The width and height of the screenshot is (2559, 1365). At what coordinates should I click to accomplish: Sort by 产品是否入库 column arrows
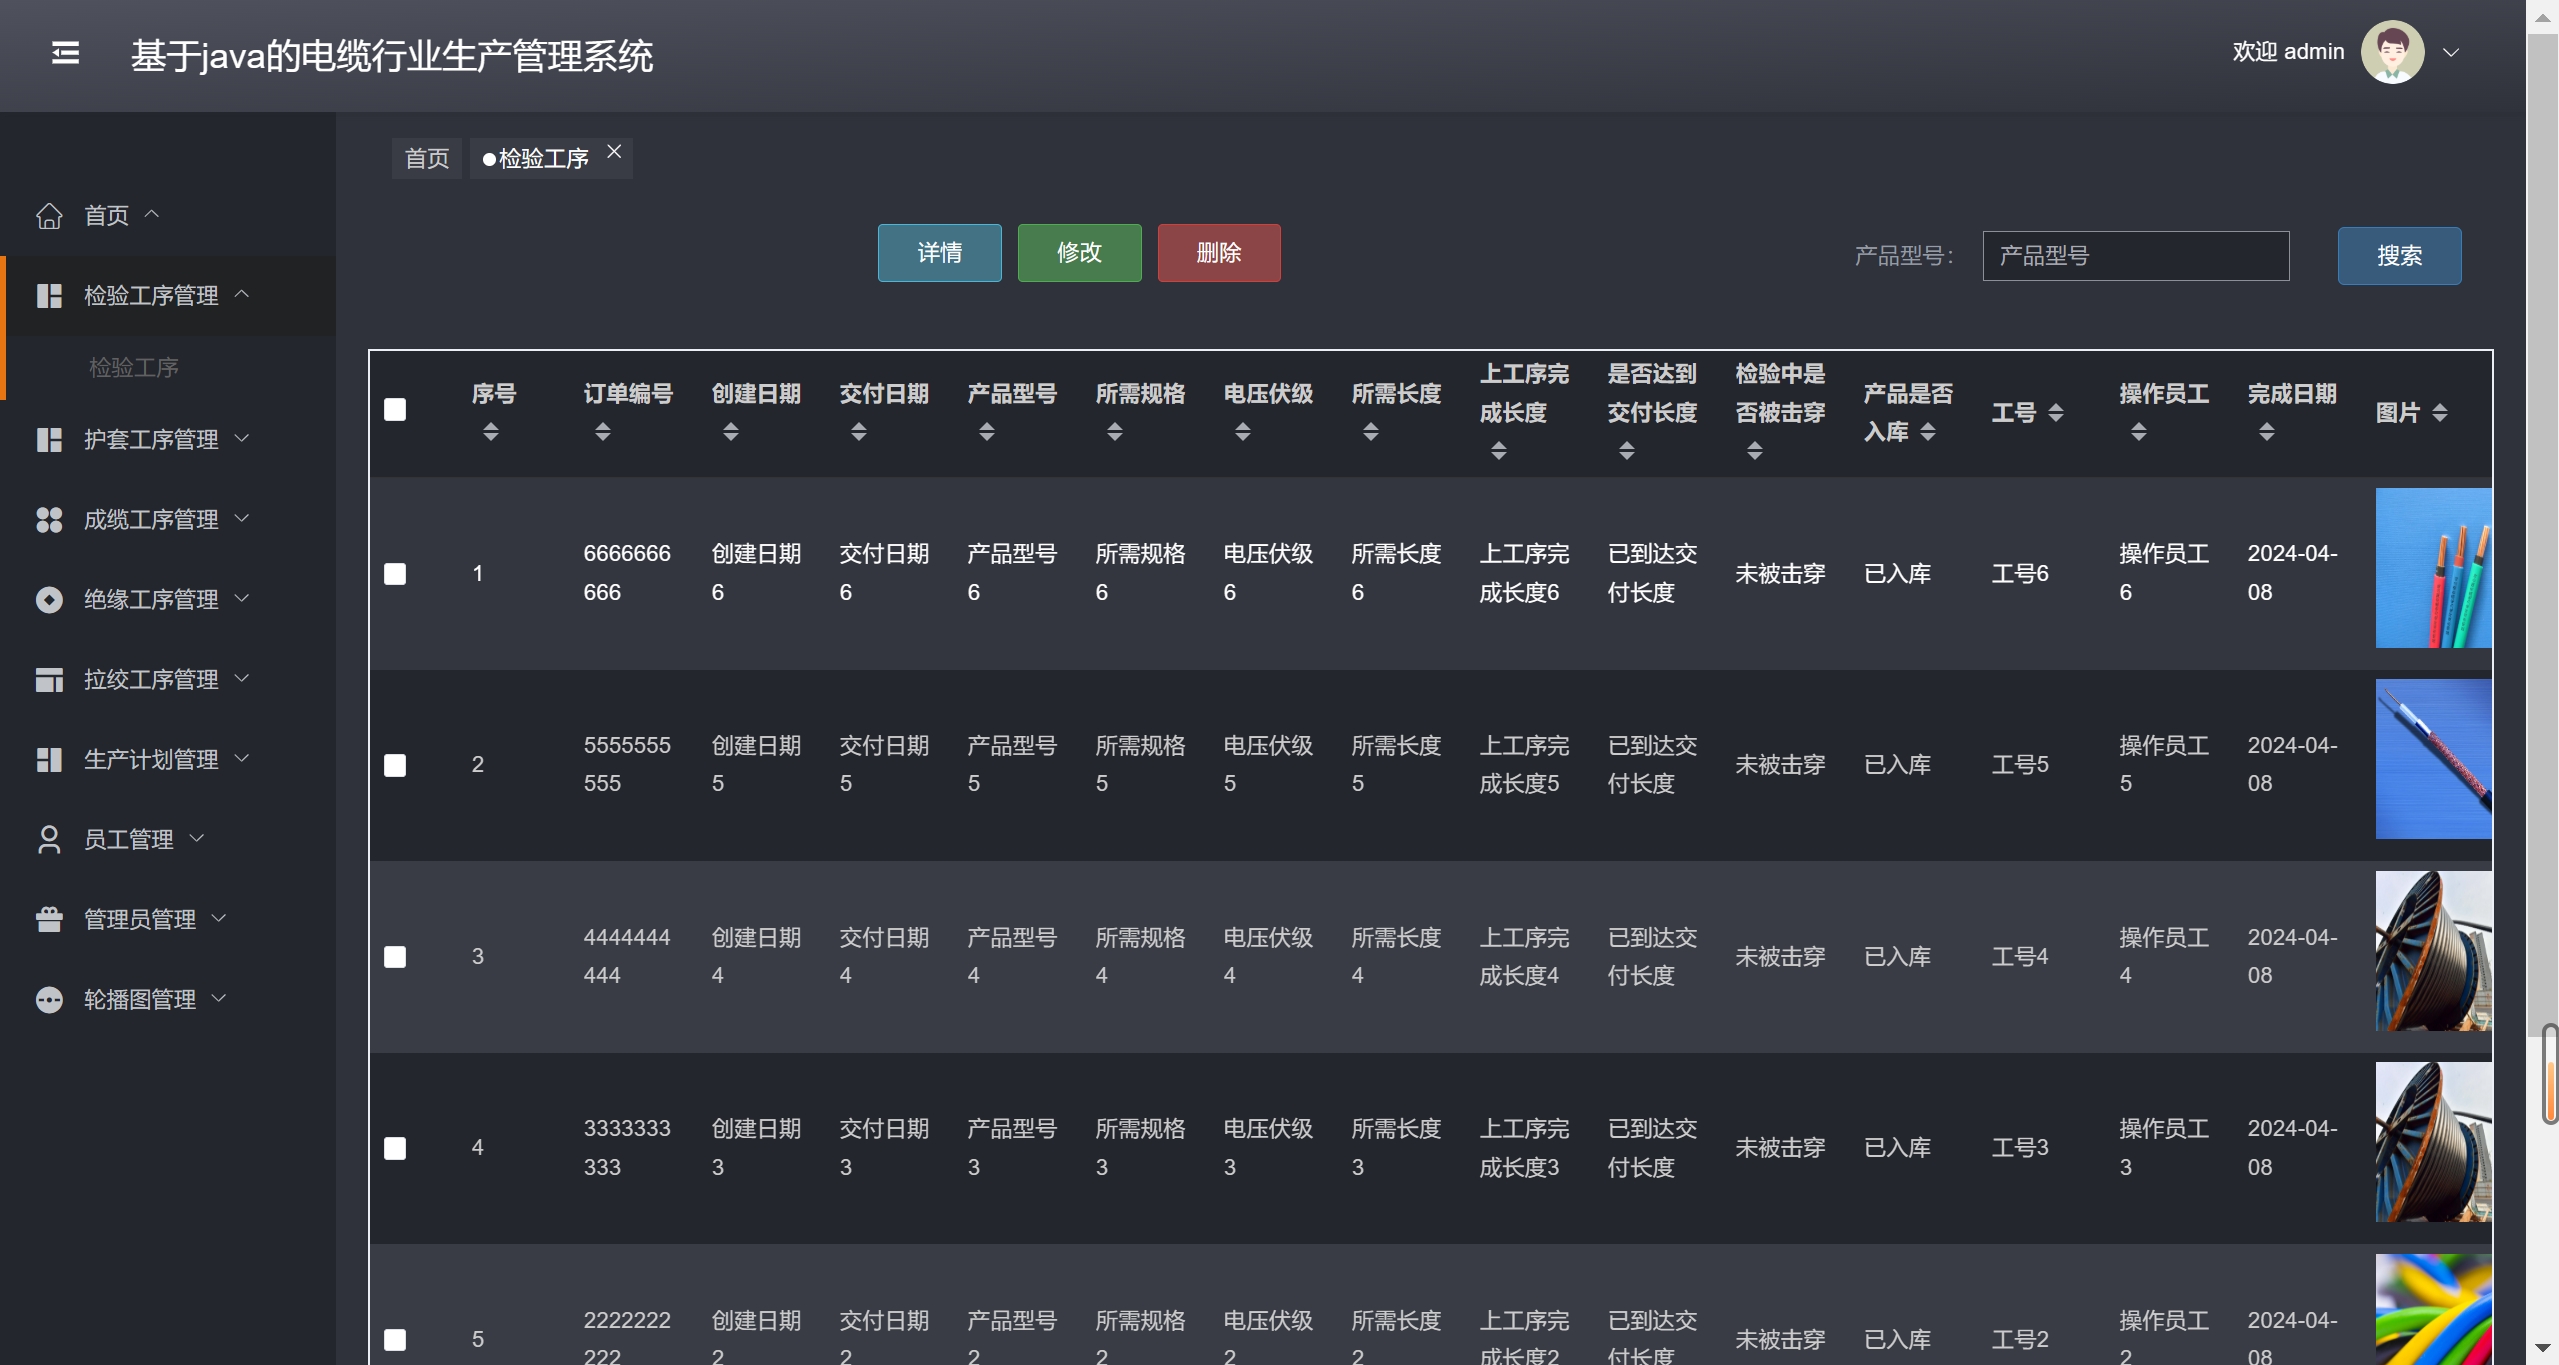(x=1927, y=432)
